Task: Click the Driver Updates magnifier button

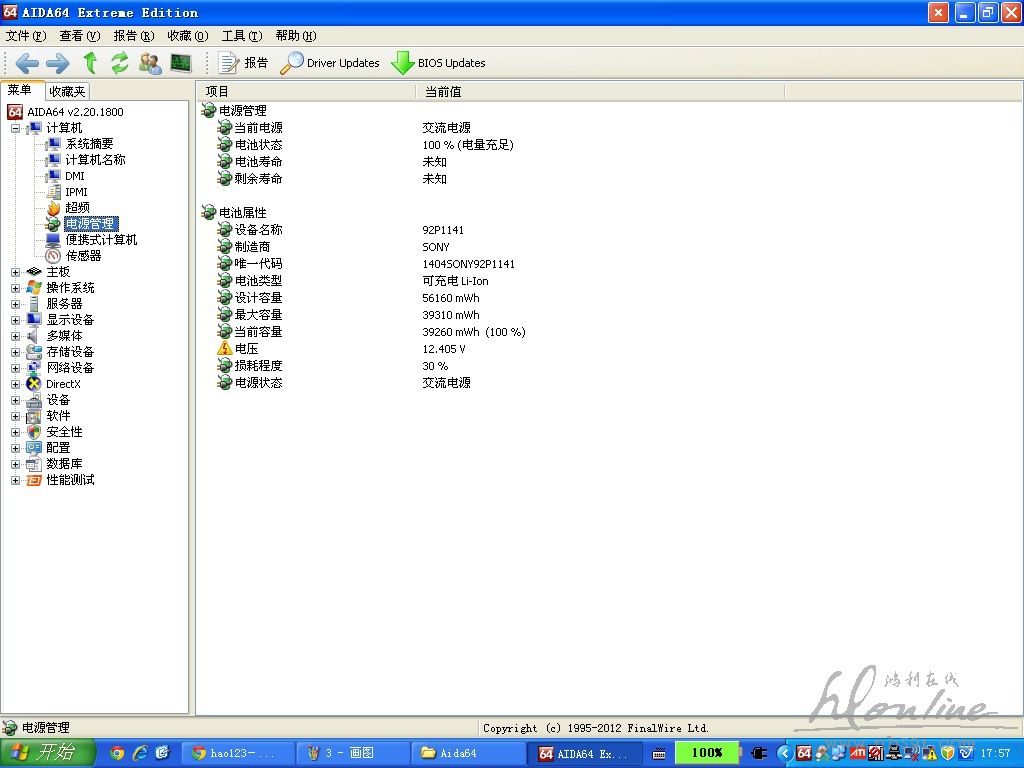Action: [330, 63]
